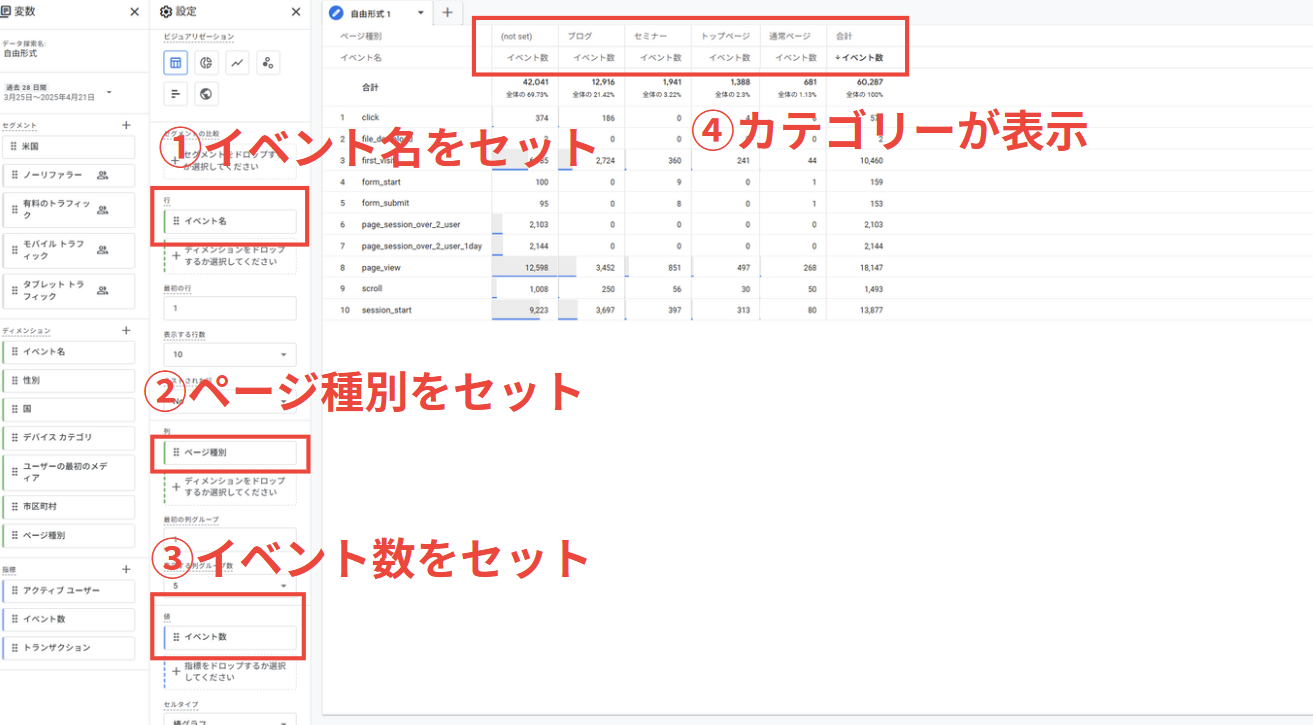Click the ブログ column header
The image size is (1313, 725).
tap(579, 36)
